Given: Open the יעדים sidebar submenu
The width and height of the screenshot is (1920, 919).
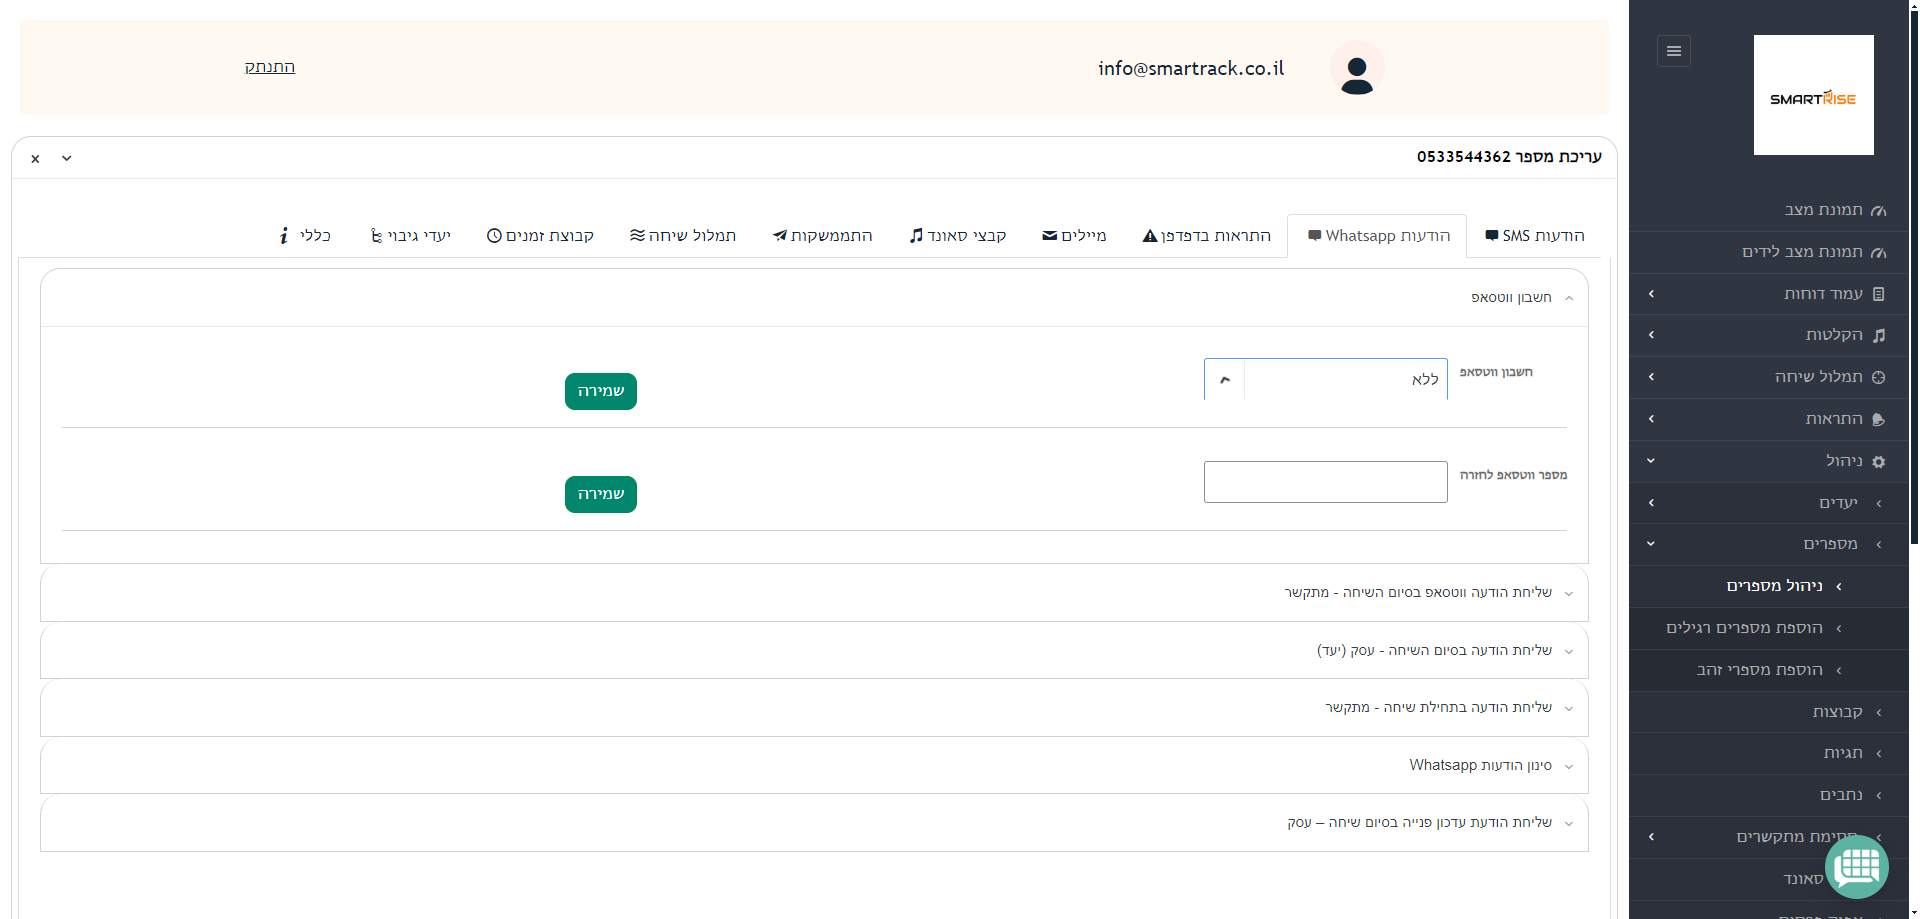Looking at the screenshot, I should [x=1768, y=503].
